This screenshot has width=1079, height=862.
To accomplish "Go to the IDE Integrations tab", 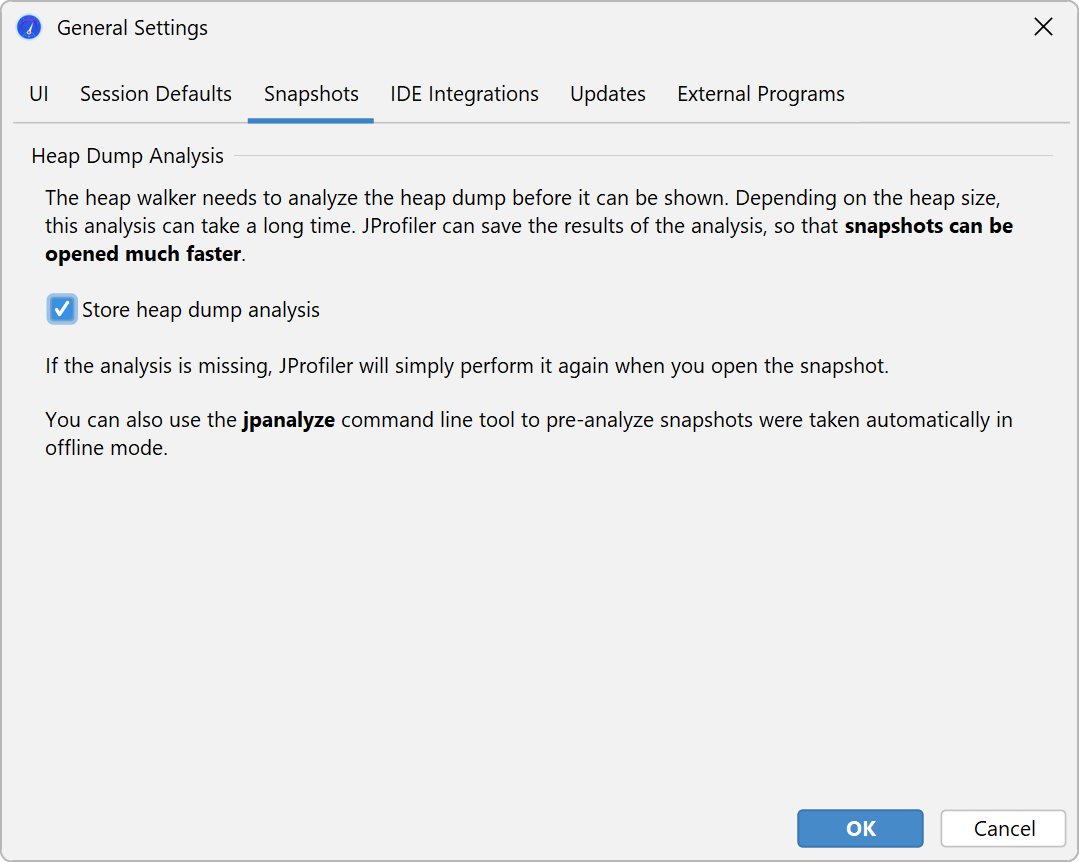I will (464, 94).
